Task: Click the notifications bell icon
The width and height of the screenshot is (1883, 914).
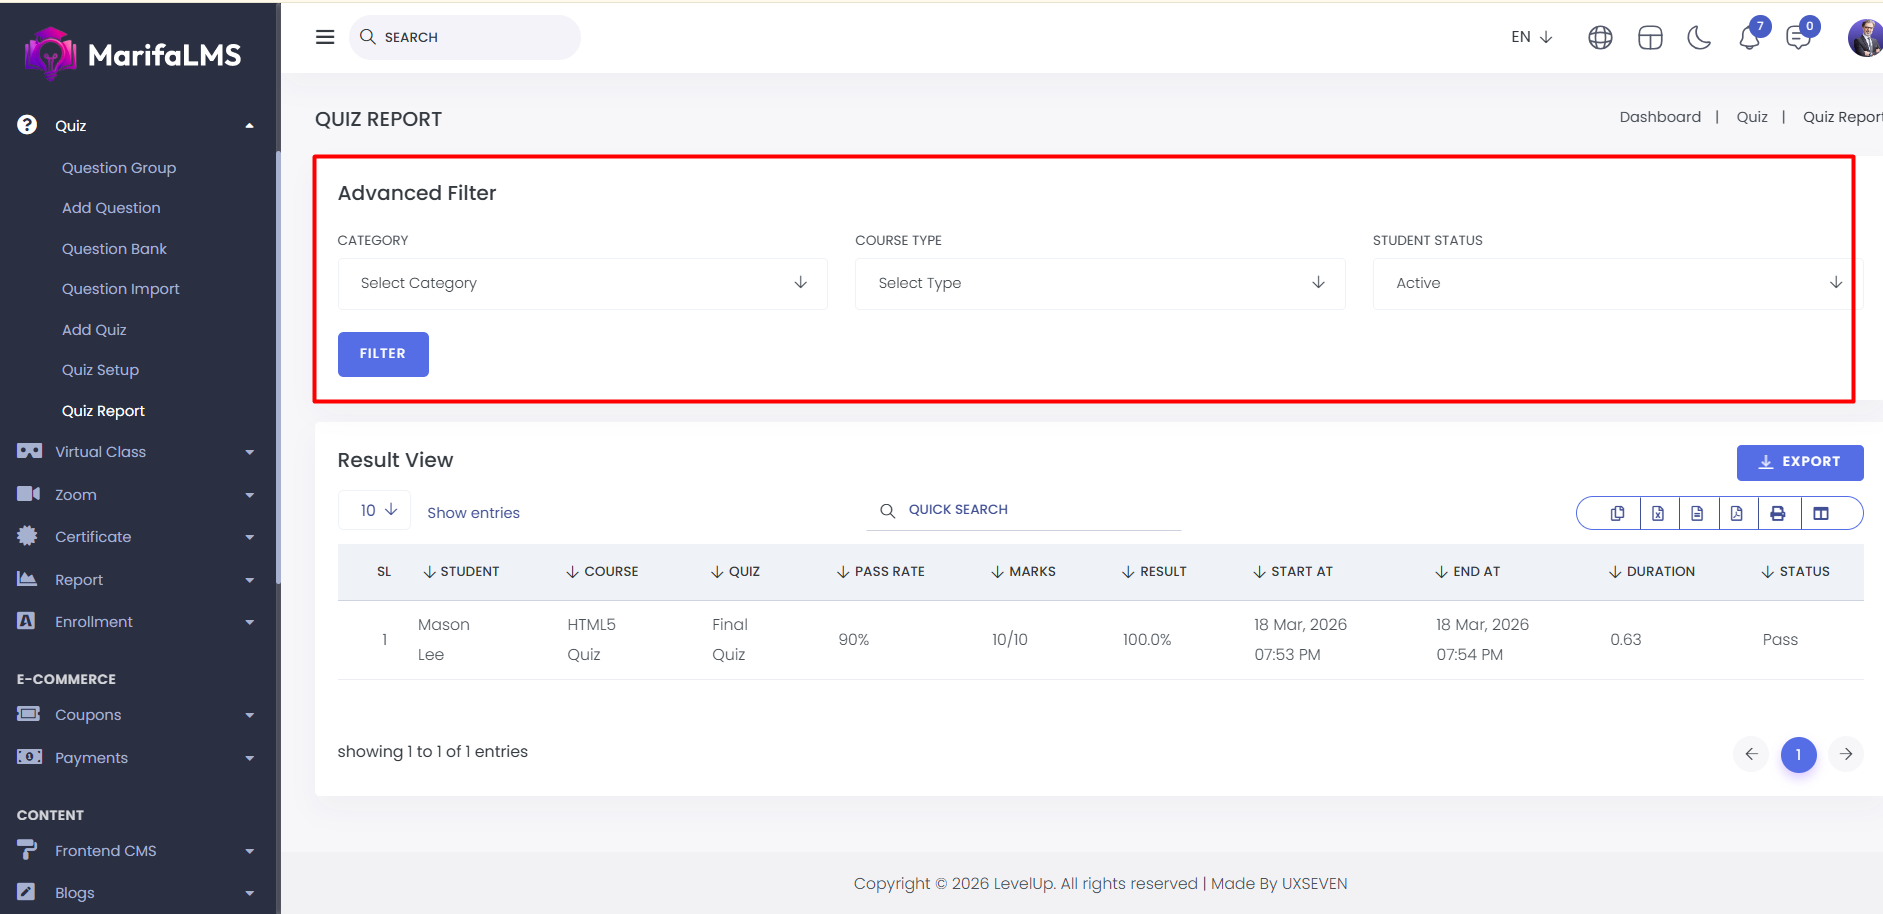Action: click(x=1749, y=38)
